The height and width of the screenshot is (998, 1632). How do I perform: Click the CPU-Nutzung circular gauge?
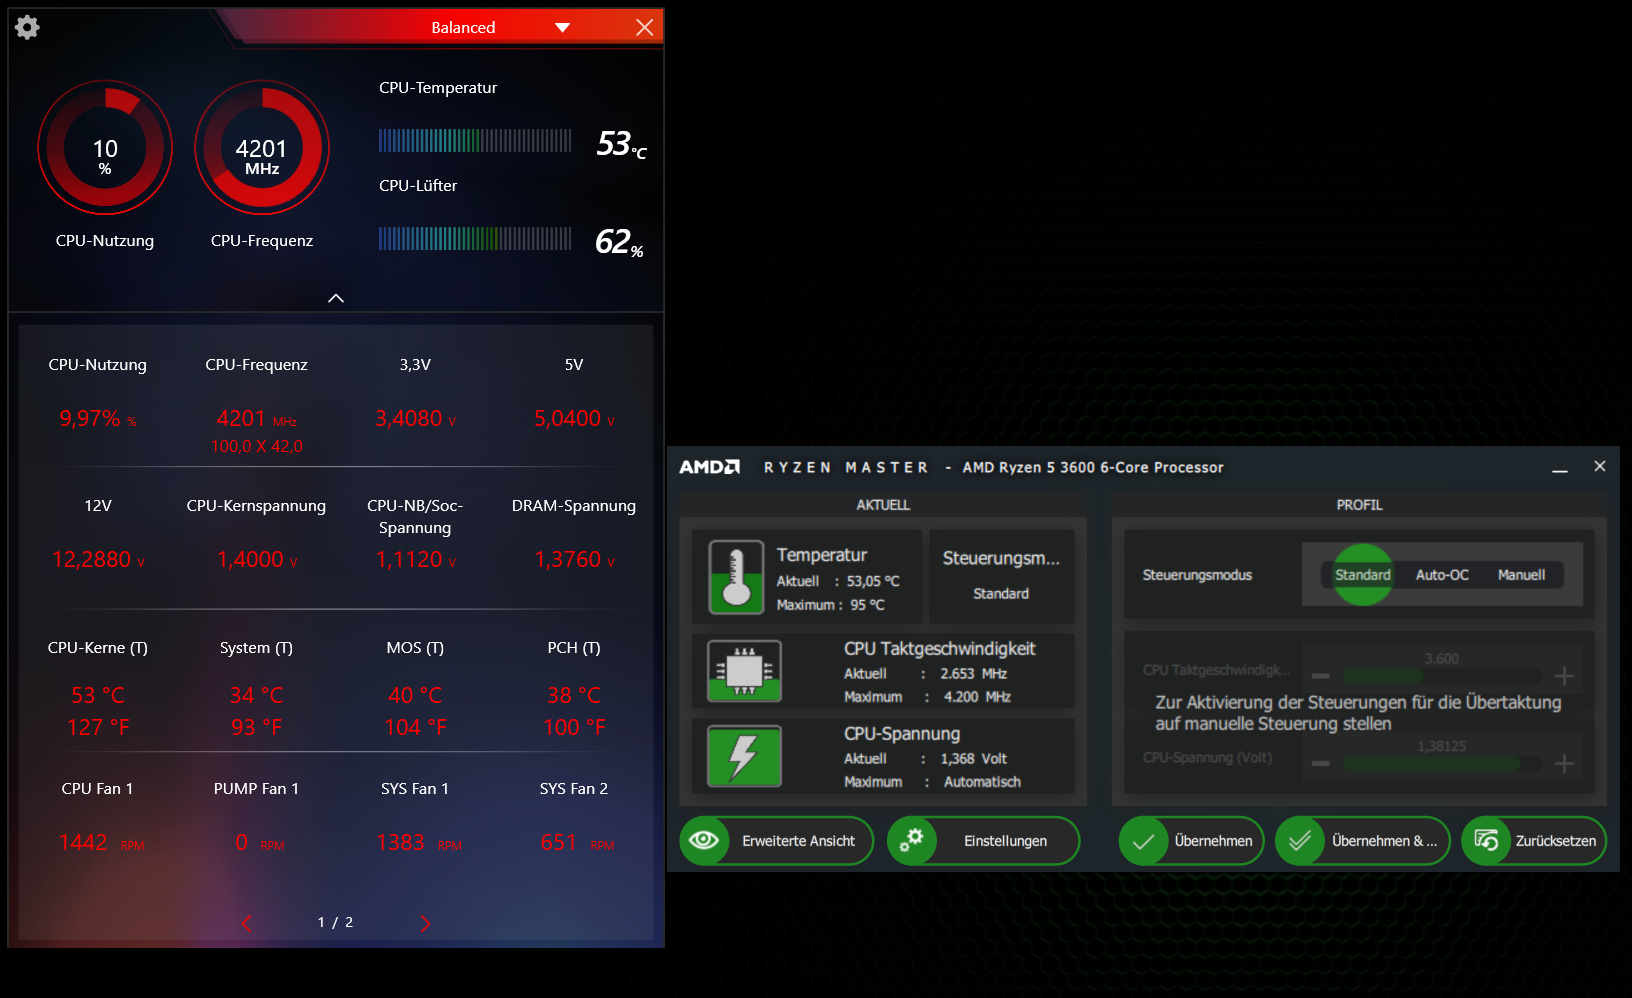pyautogui.click(x=105, y=148)
